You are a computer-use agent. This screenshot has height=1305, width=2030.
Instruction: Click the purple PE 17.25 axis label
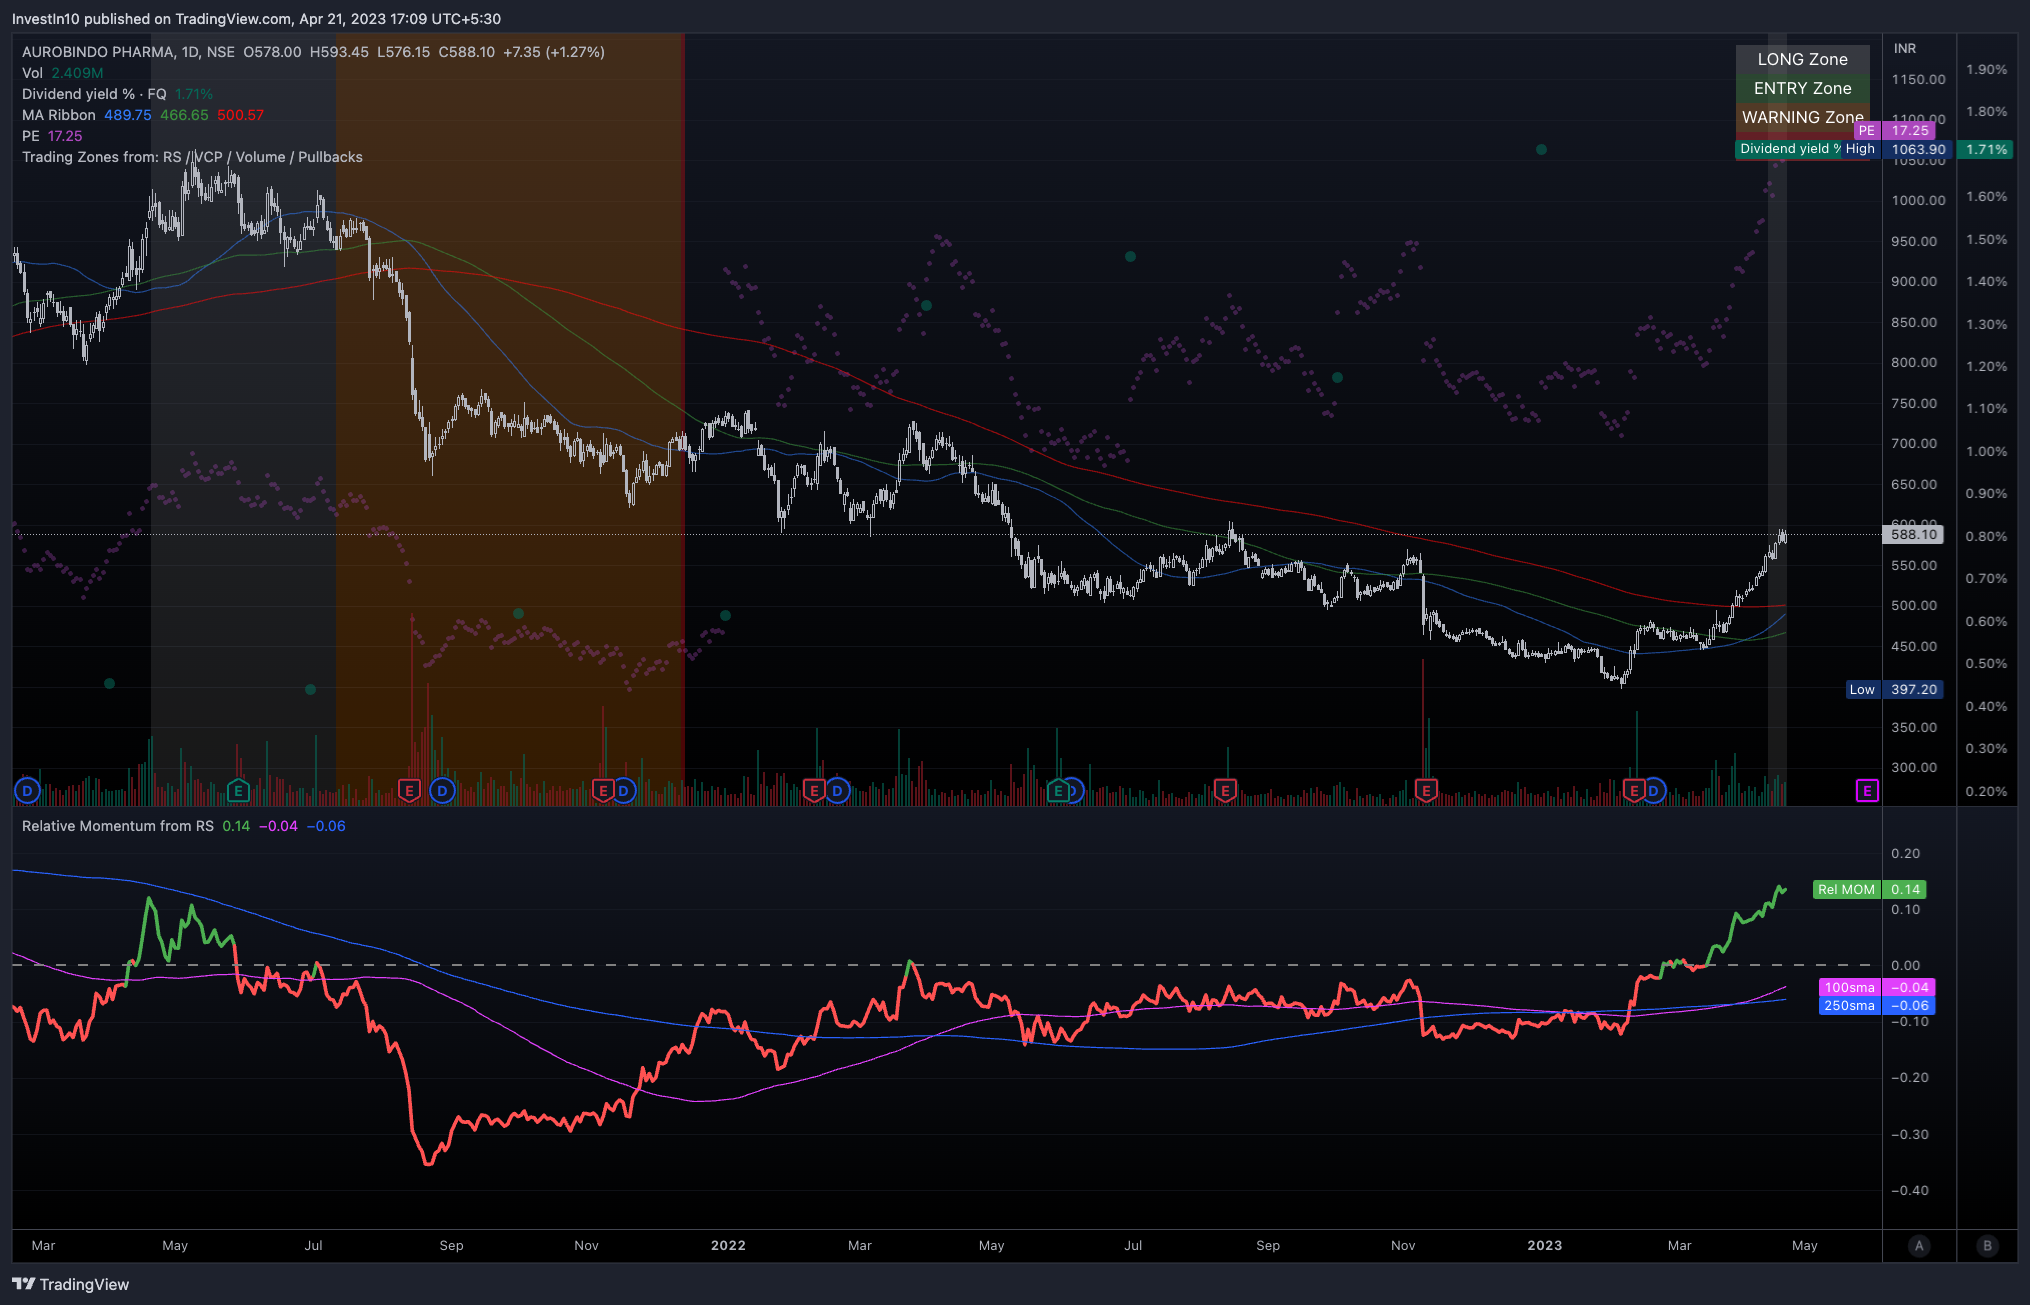[1895, 130]
